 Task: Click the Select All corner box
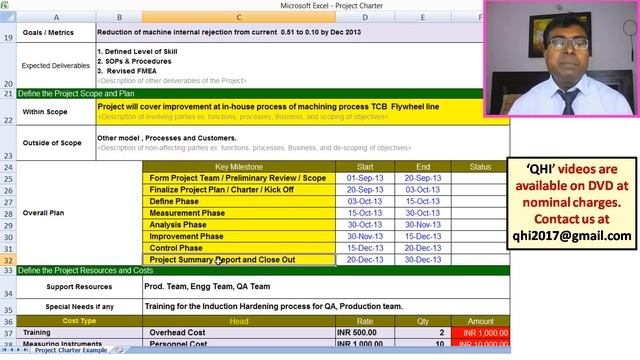8,17
